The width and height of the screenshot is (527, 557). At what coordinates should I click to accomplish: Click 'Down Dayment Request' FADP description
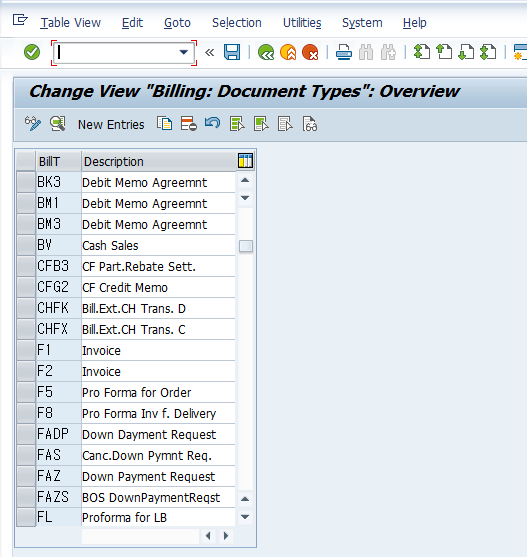click(158, 434)
